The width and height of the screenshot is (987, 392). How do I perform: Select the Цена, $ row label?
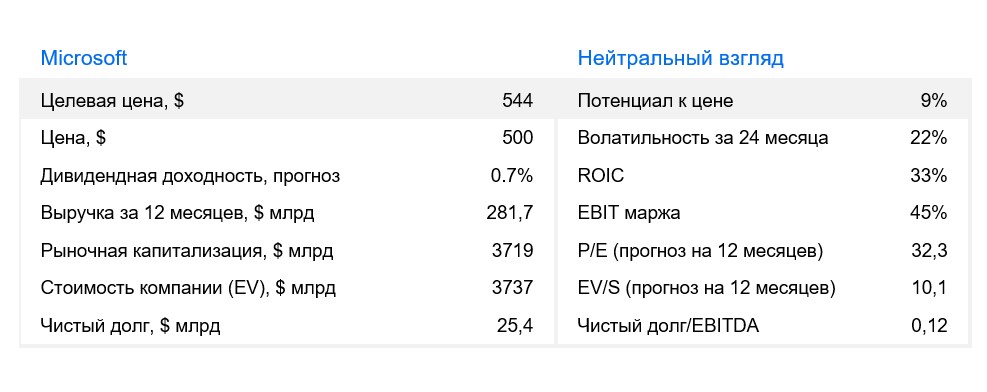pos(73,138)
